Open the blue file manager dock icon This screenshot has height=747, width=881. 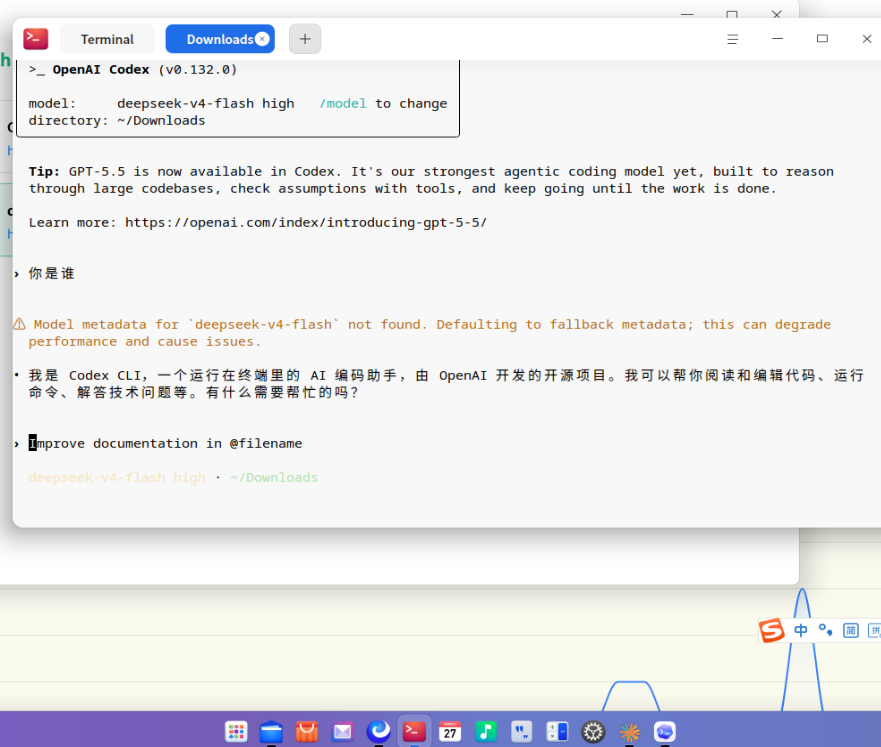pos(271,731)
